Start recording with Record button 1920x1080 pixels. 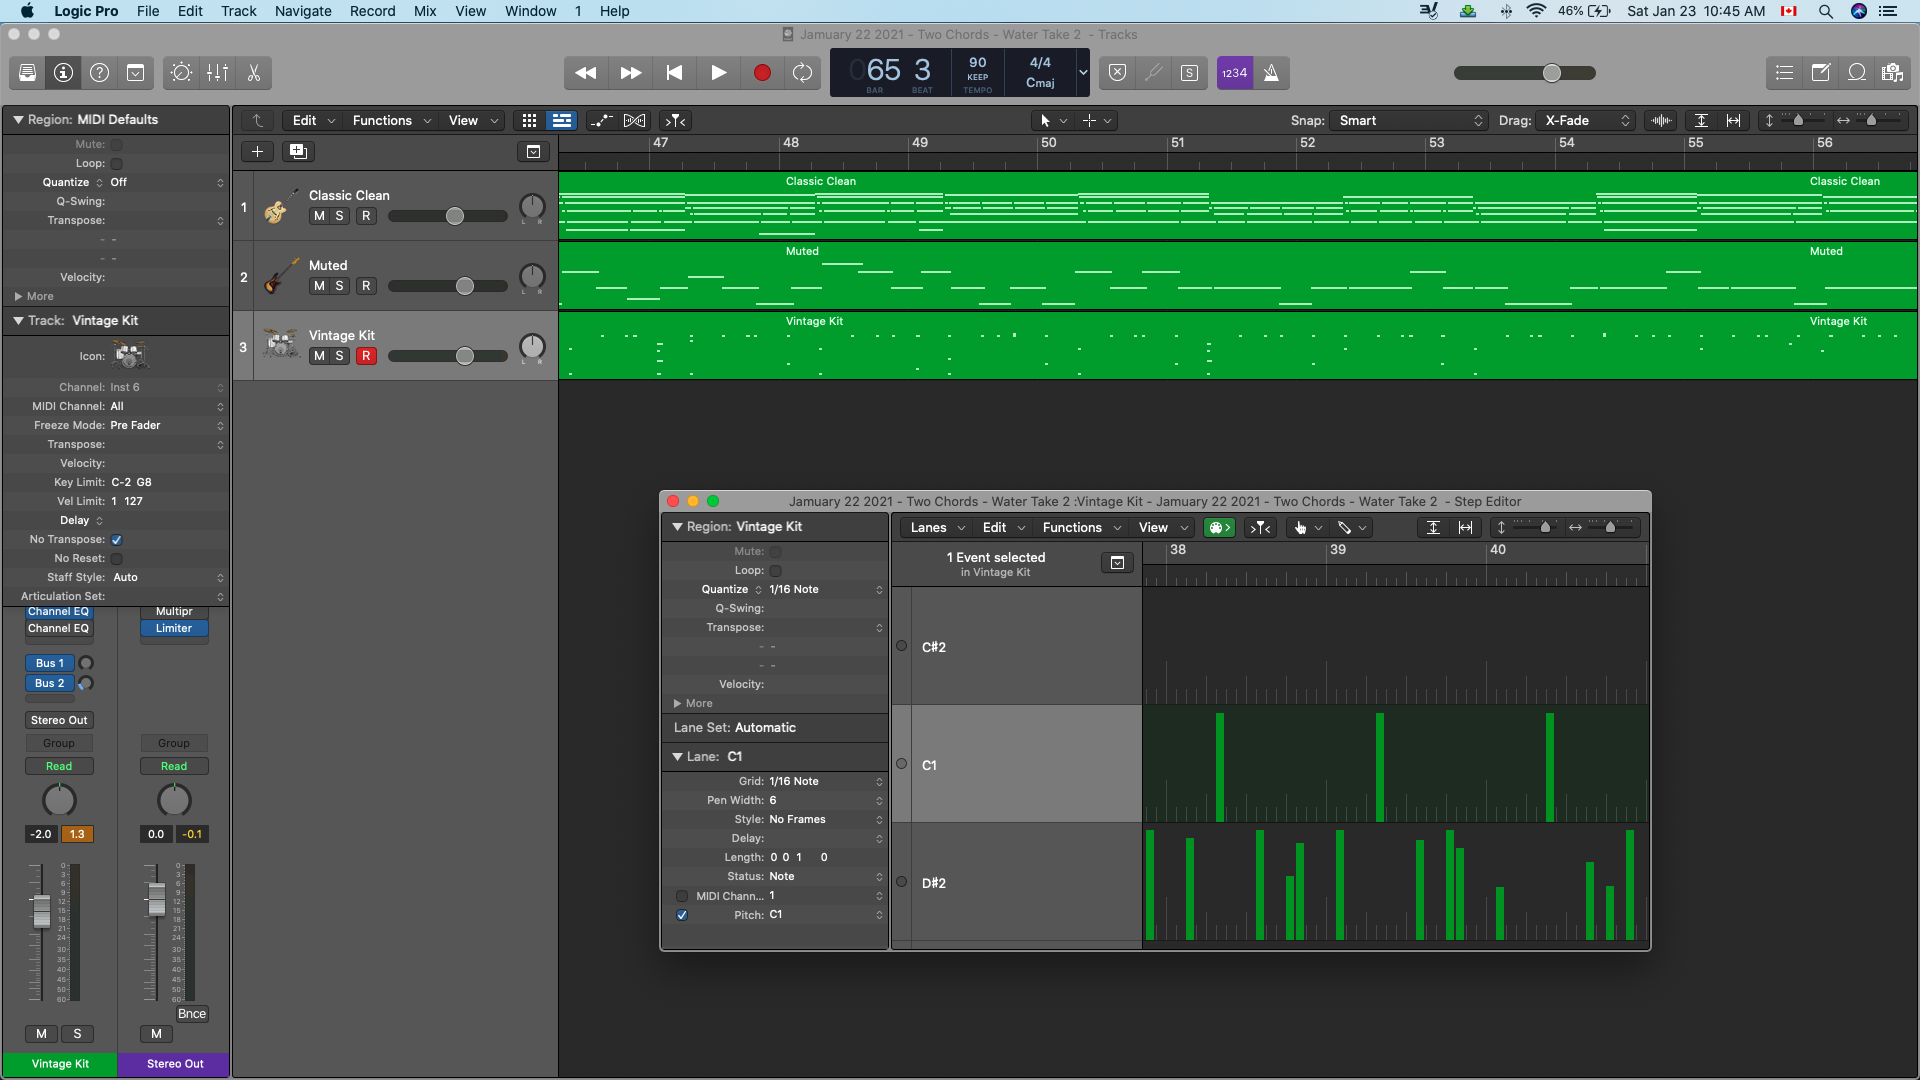coord(762,73)
